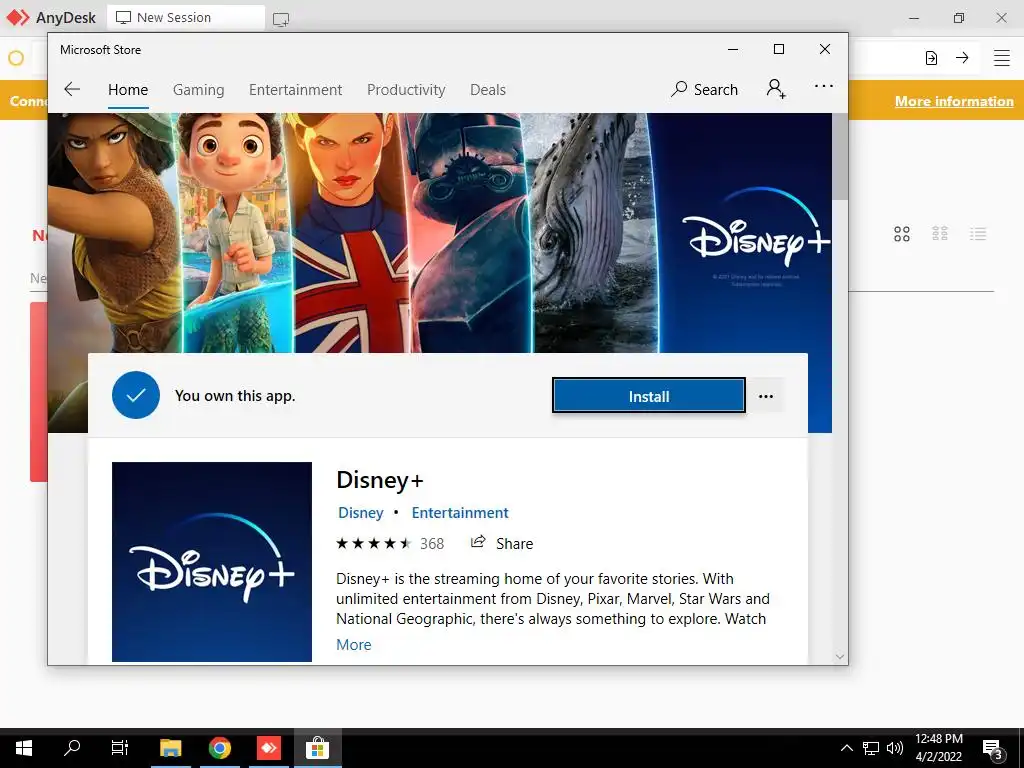1024x768 pixels.
Task: Open the More information link in AnyDesk
Action: pyautogui.click(x=954, y=101)
